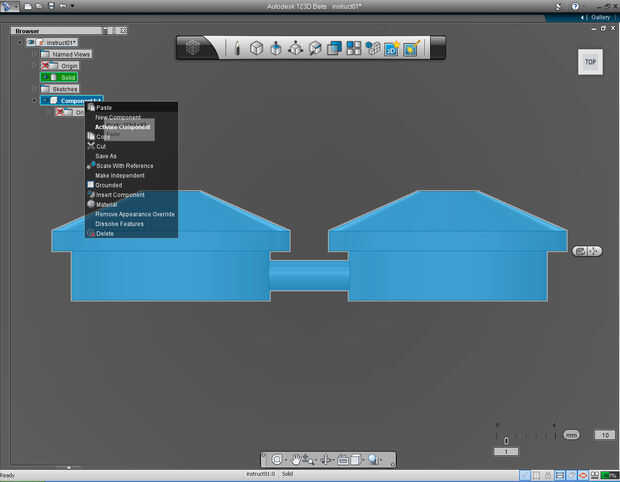Click the communication icon left of Help
The image size is (620, 482).
pyautogui.click(x=558, y=6)
